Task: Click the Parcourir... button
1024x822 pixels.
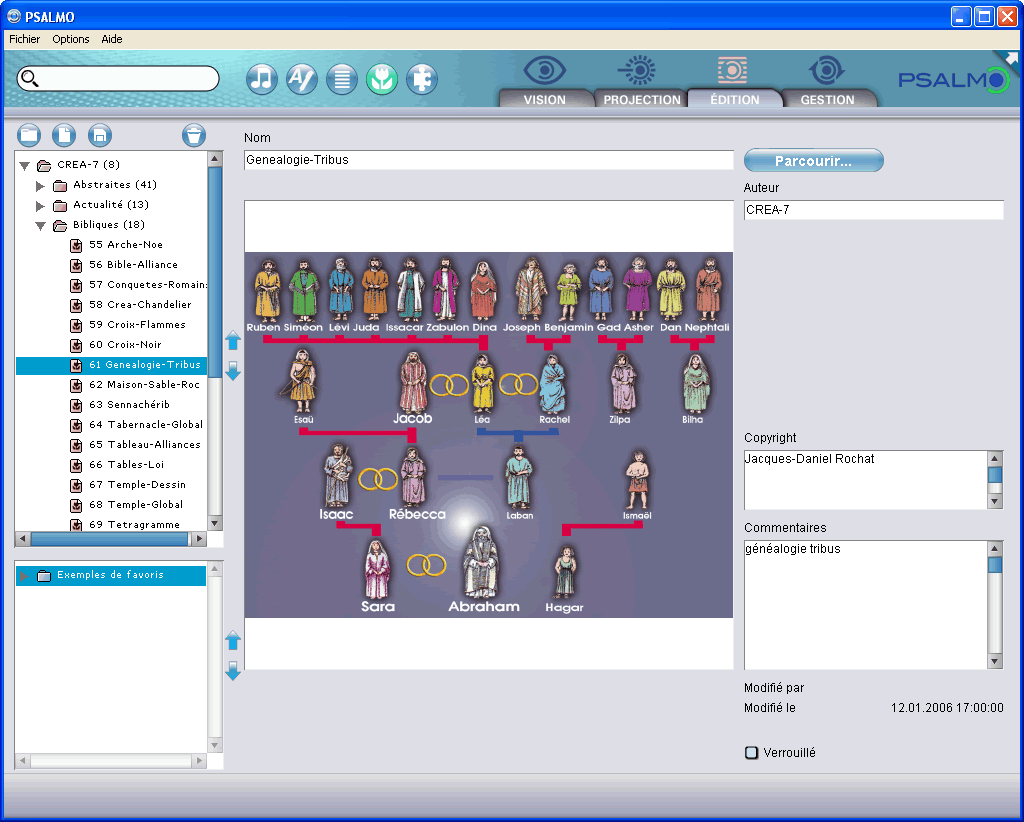Action: [814, 161]
